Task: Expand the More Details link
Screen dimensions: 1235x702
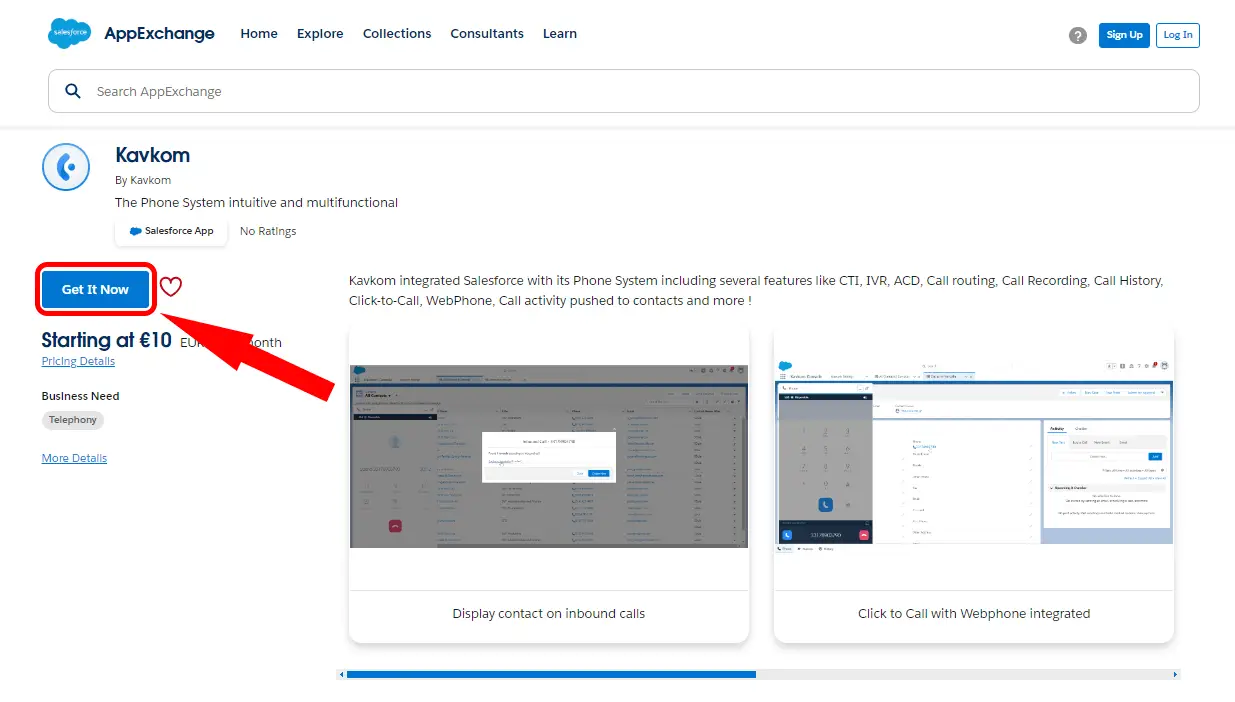Action: pos(74,458)
